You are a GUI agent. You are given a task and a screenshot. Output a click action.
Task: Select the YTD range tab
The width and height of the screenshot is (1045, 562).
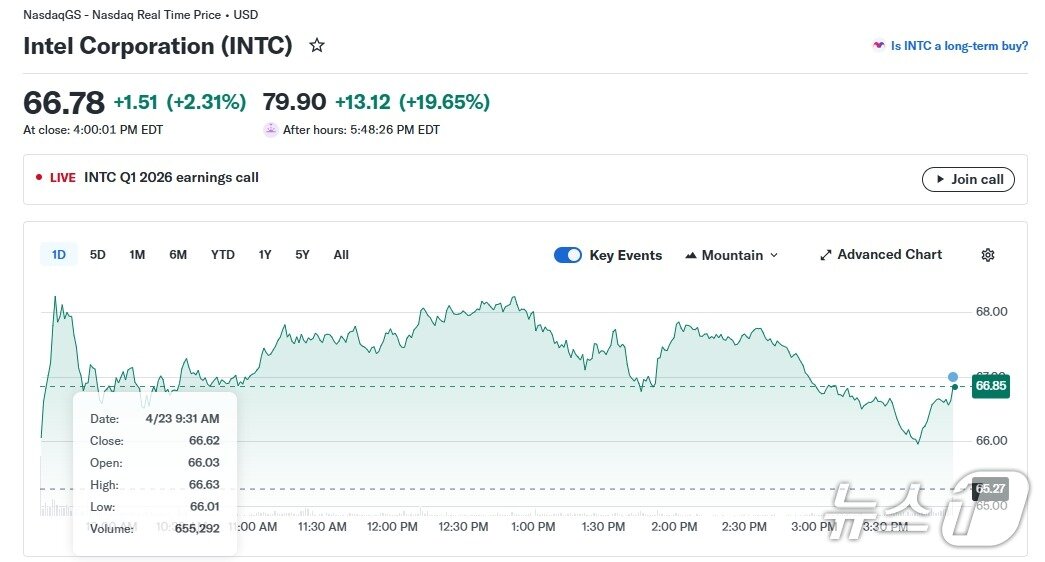point(222,255)
